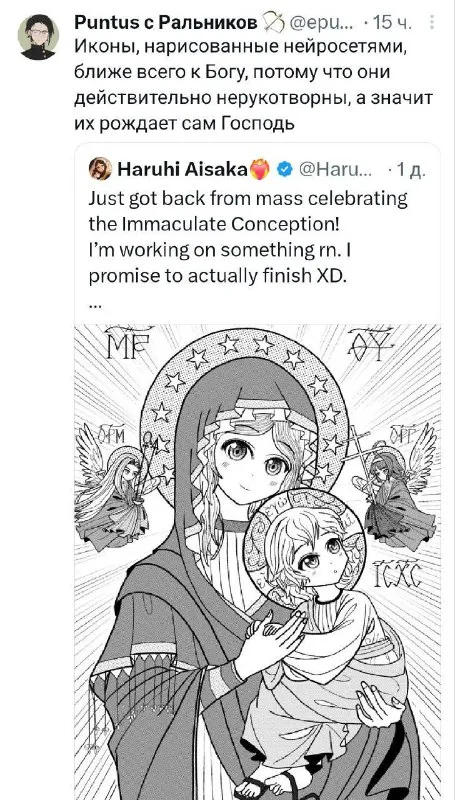Open Haruhi Aisaka's small profile avatar
This screenshot has height=800, width=455.
tap(100, 168)
